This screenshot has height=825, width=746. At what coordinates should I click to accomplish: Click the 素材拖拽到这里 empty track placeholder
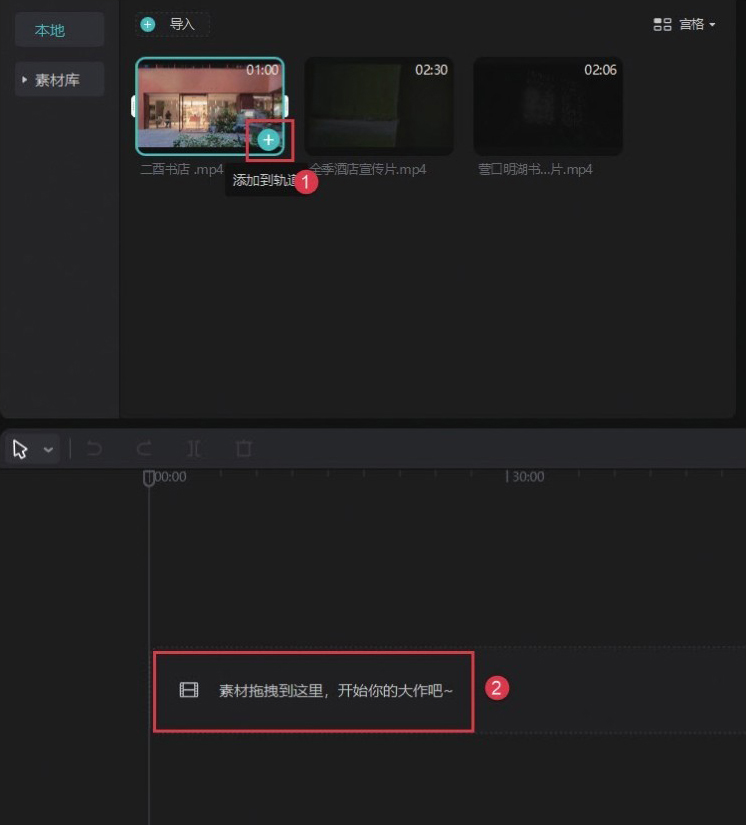(x=314, y=690)
